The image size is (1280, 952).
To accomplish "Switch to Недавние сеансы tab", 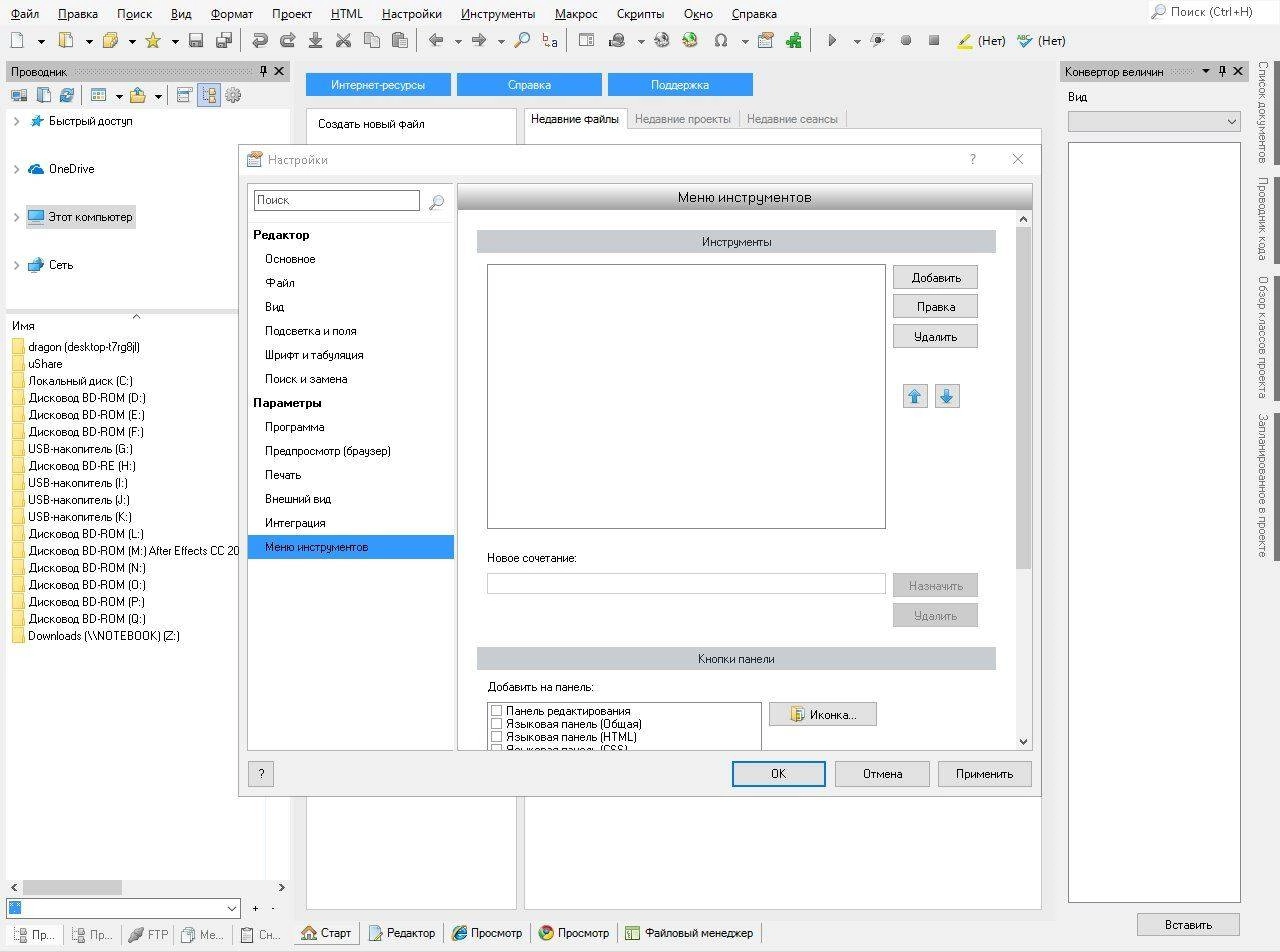I will 792,119.
